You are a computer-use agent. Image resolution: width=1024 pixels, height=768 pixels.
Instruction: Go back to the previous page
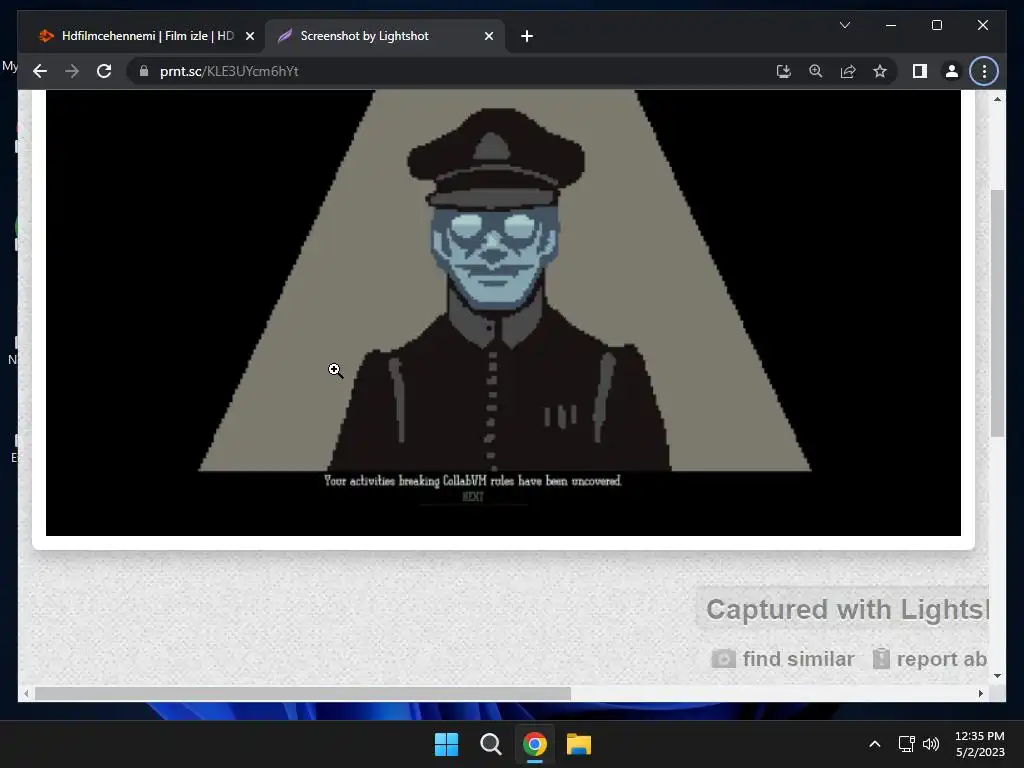point(40,71)
